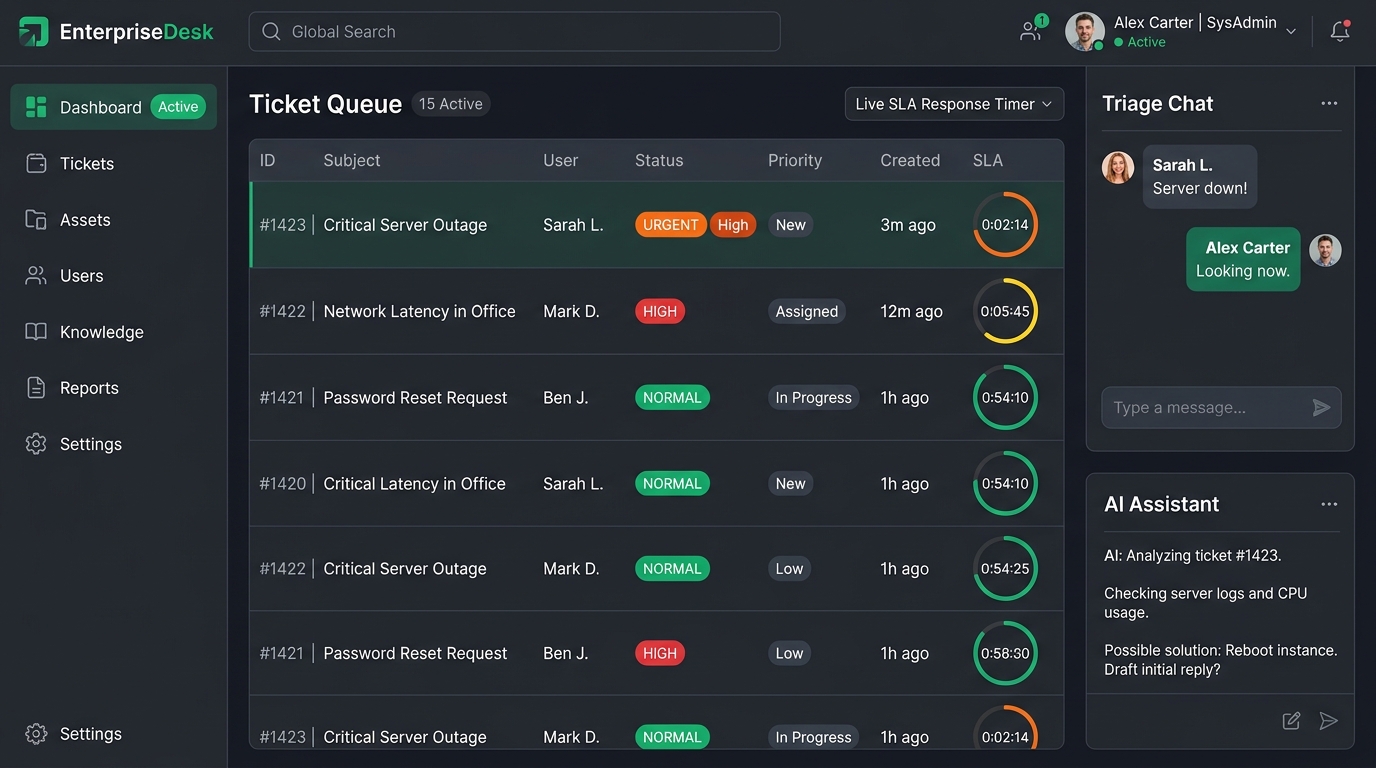Click Sarah L.'s chat avatar
Viewport: 1376px width, 768px height.
click(1118, 167)
